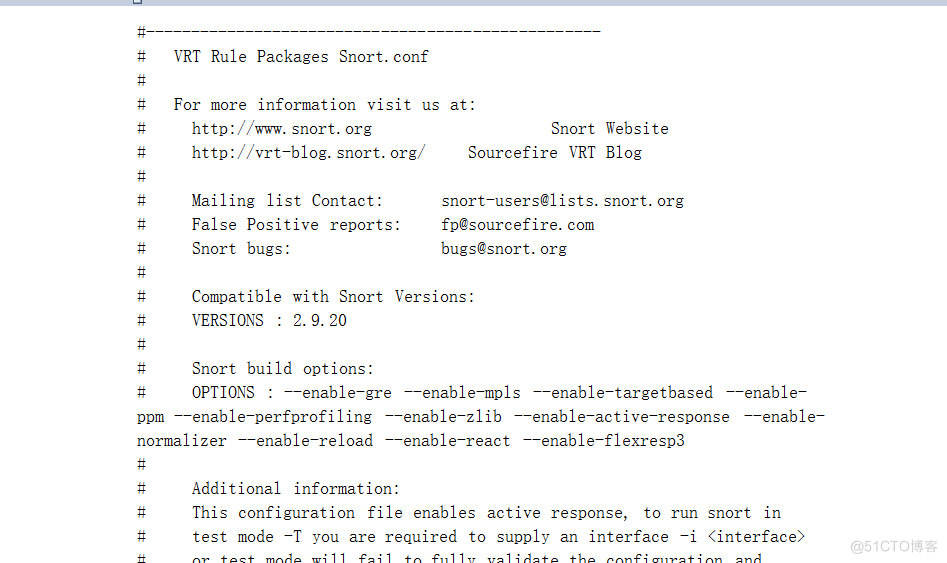Click the "Snort build options:" line
The height and width of the screenshot is (563, 947).
click(282, 369)
